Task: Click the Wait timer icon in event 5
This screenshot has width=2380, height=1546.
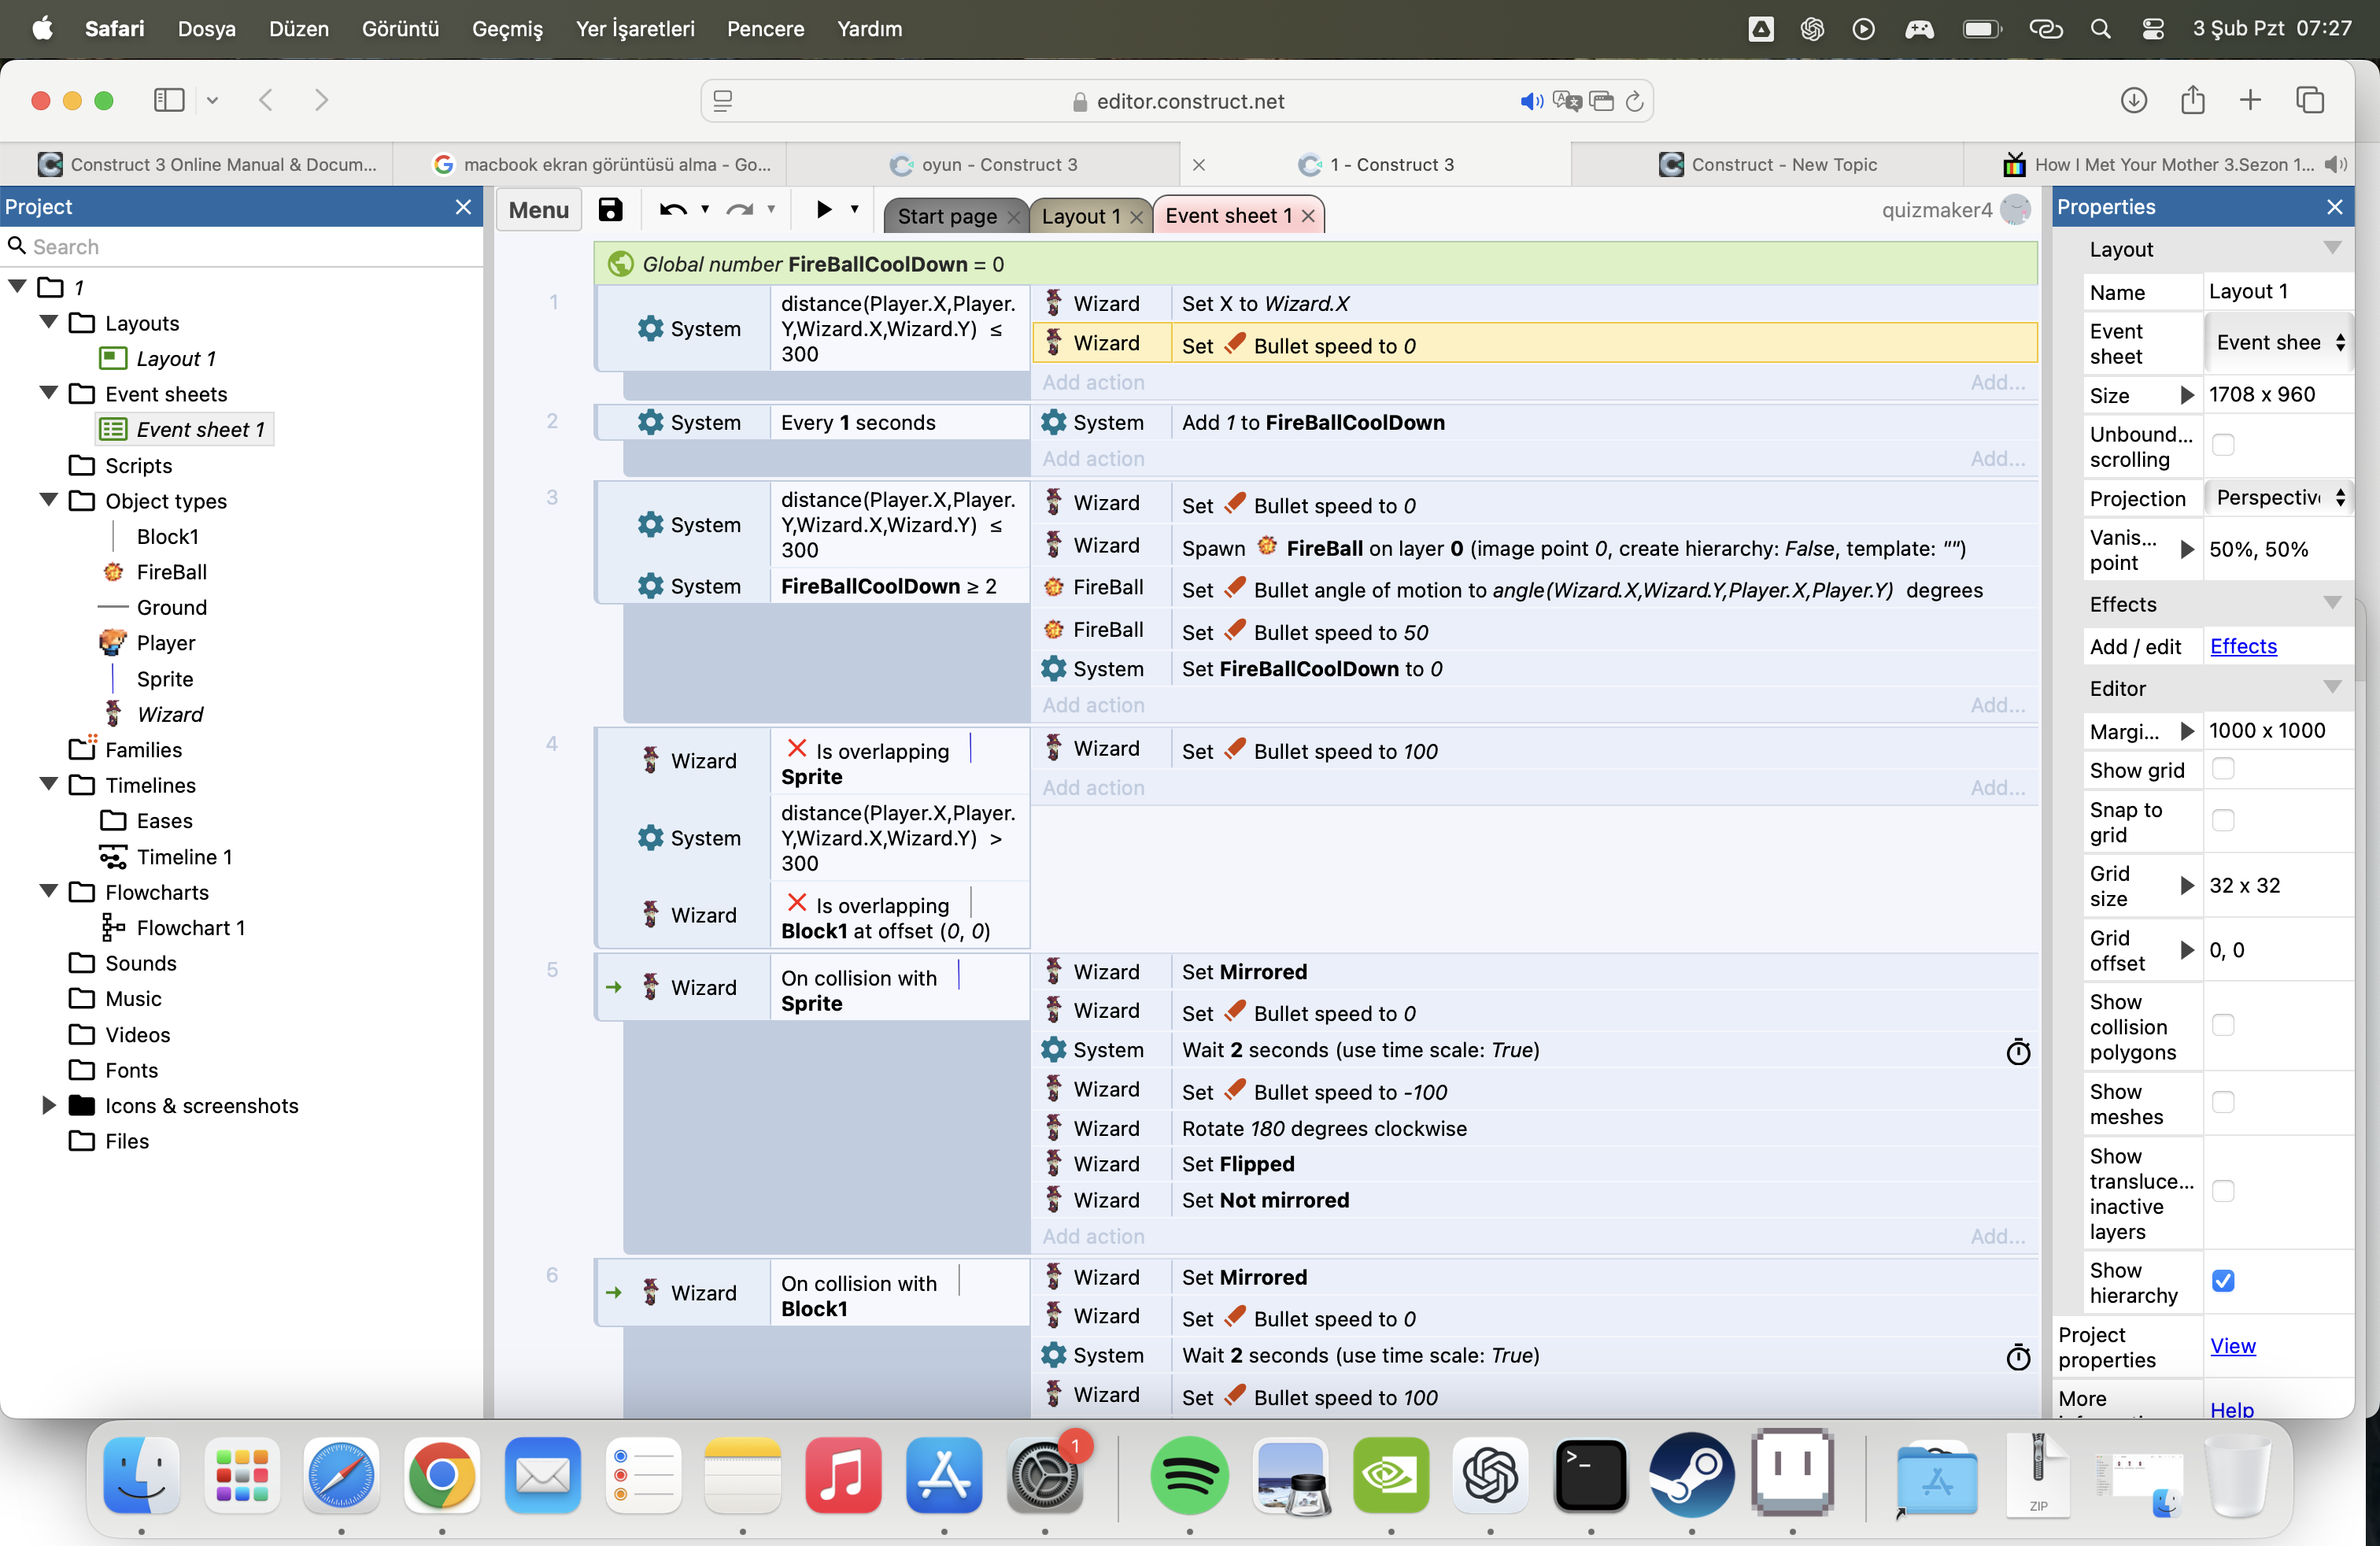Action: [x=2018, y=1051]
